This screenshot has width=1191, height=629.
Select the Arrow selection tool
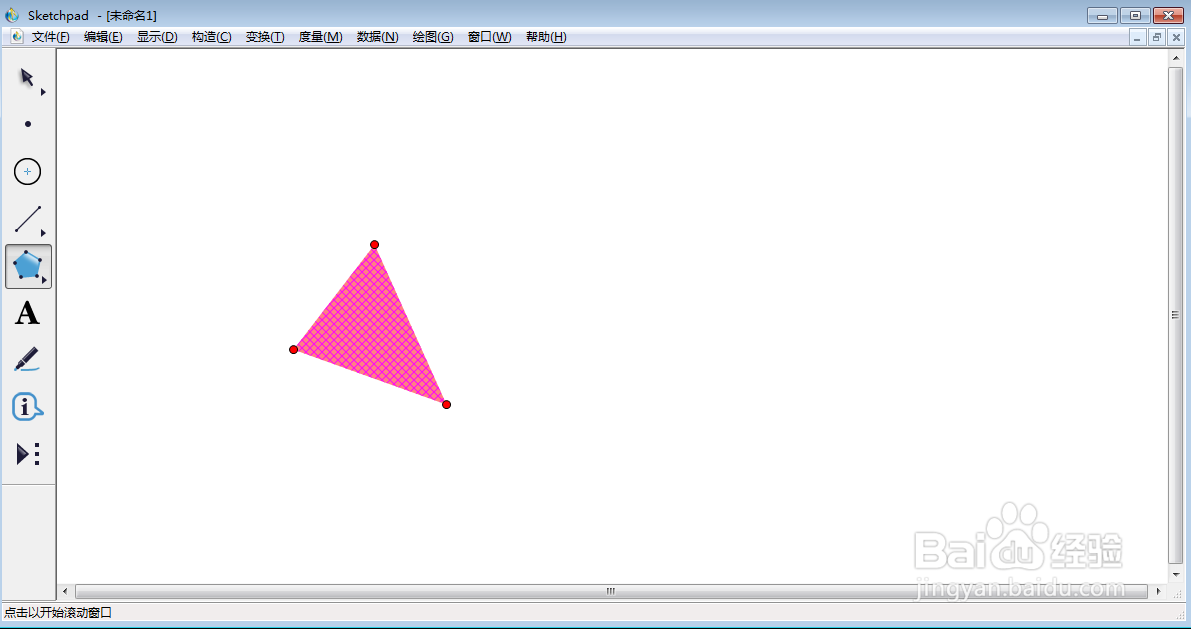[x=27, y=77]
